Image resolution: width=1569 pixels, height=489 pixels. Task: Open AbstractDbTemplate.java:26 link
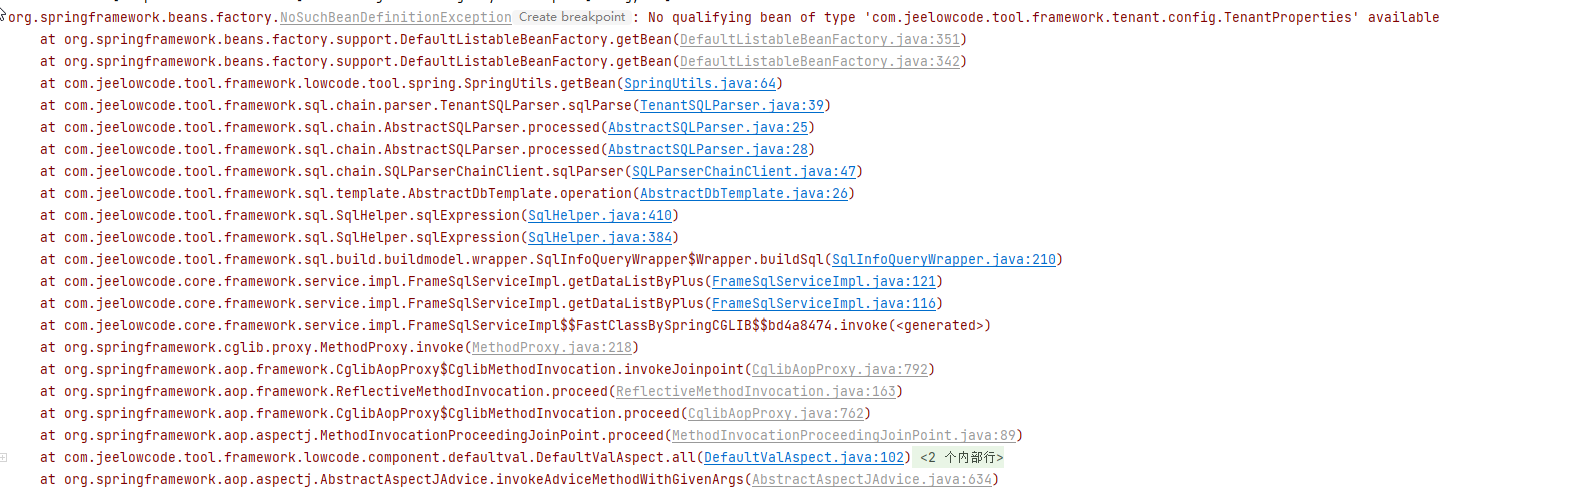point(743,193)
